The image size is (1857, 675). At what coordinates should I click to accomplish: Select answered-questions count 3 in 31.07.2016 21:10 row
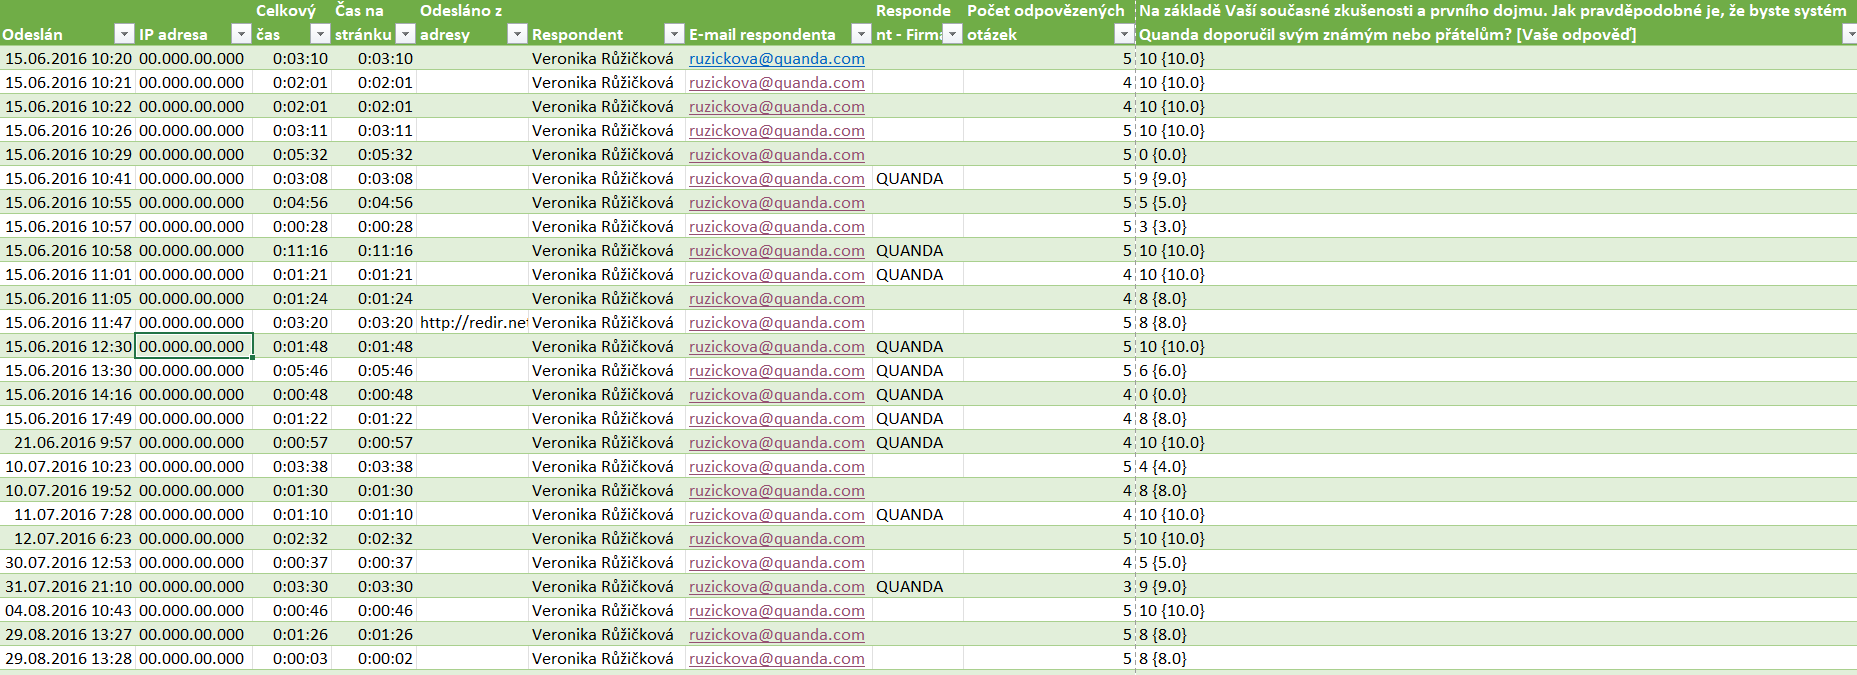tap(1049, 586)
